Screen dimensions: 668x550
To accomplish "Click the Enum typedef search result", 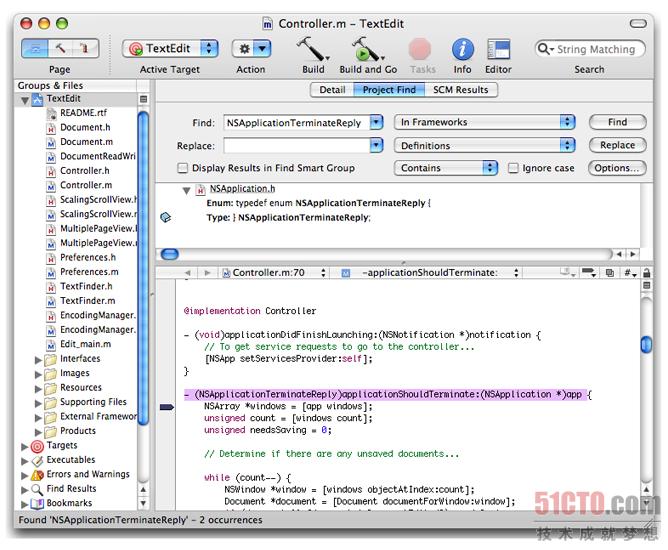I will (x=318, y=203).
